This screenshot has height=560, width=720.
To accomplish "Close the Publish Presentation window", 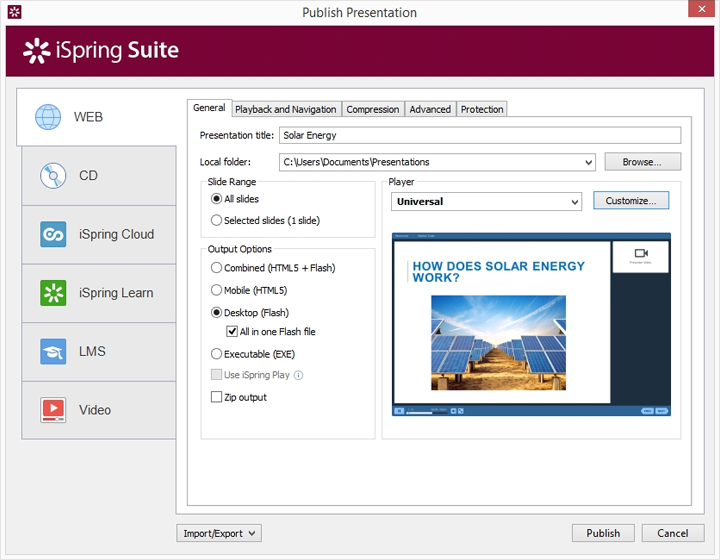I will pos(702,9).
